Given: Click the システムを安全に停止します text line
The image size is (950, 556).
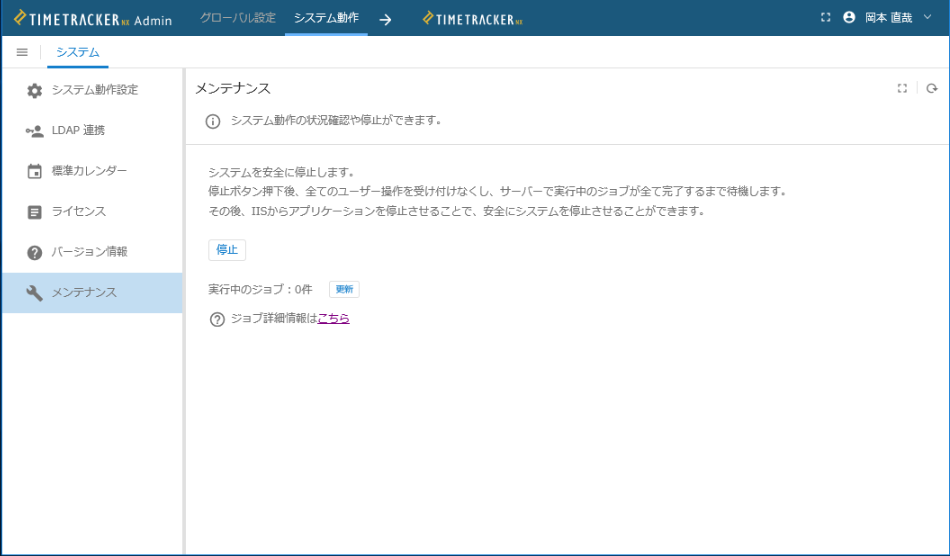Looking at the screenshot, I should coord(281,173).
